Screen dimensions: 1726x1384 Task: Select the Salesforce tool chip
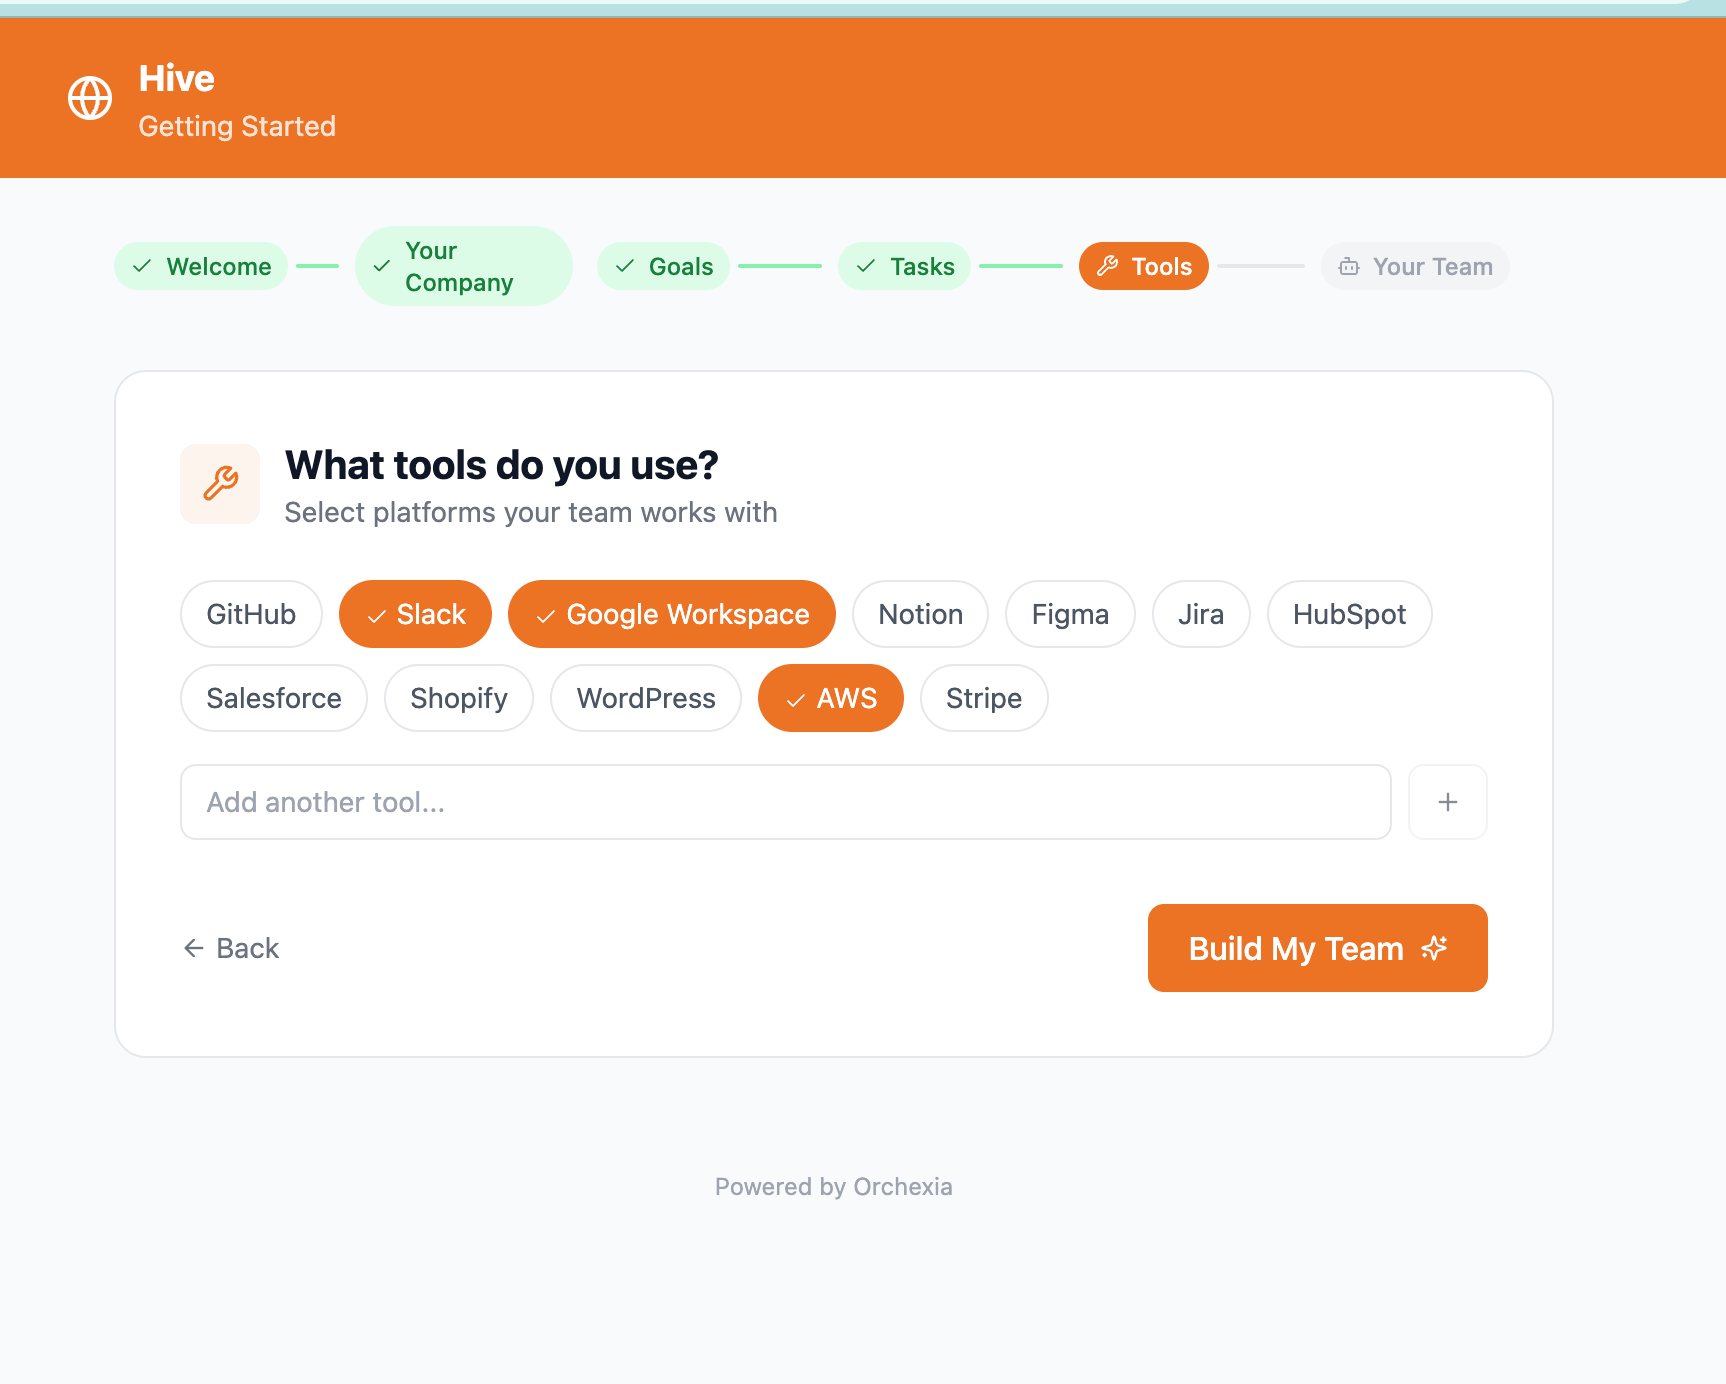pos(274,698)
